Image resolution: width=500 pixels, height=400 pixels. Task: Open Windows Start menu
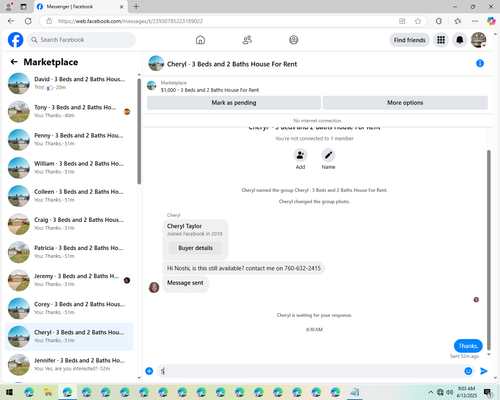point(9,392)
